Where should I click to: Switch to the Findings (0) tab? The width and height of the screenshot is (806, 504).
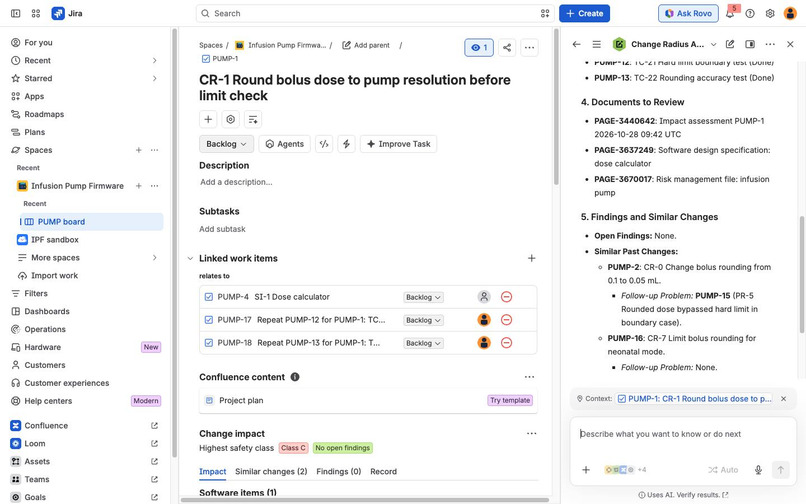click(x=339, y=472)
